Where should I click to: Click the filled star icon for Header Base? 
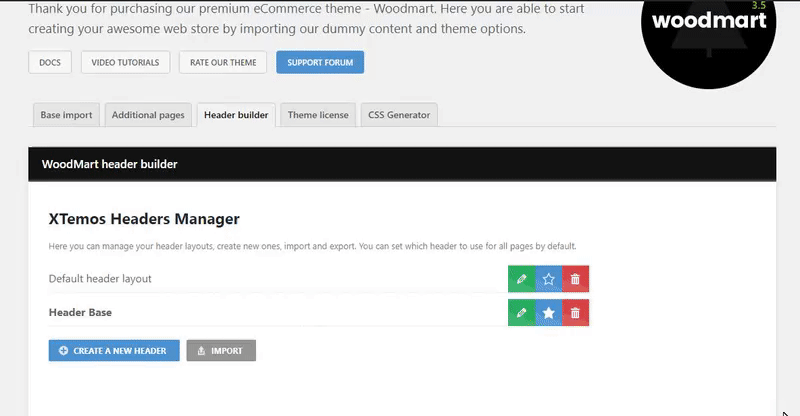548,312
